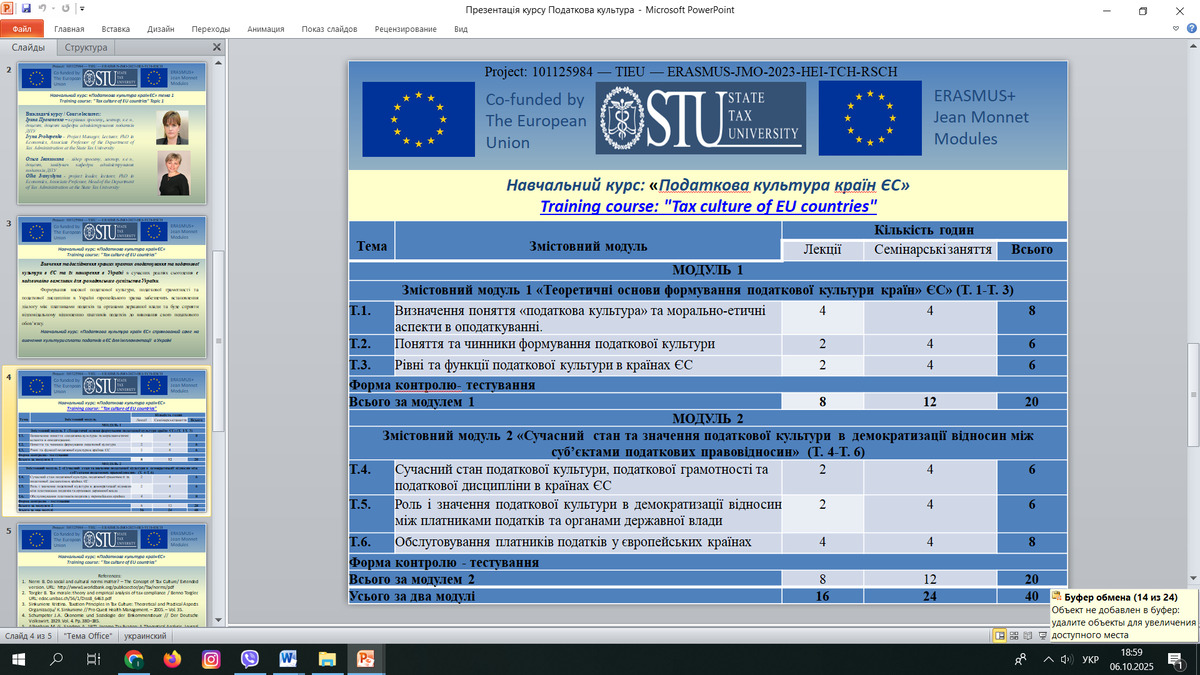
Task: Close the slides thumbnail pane
Action: [217, 48]
